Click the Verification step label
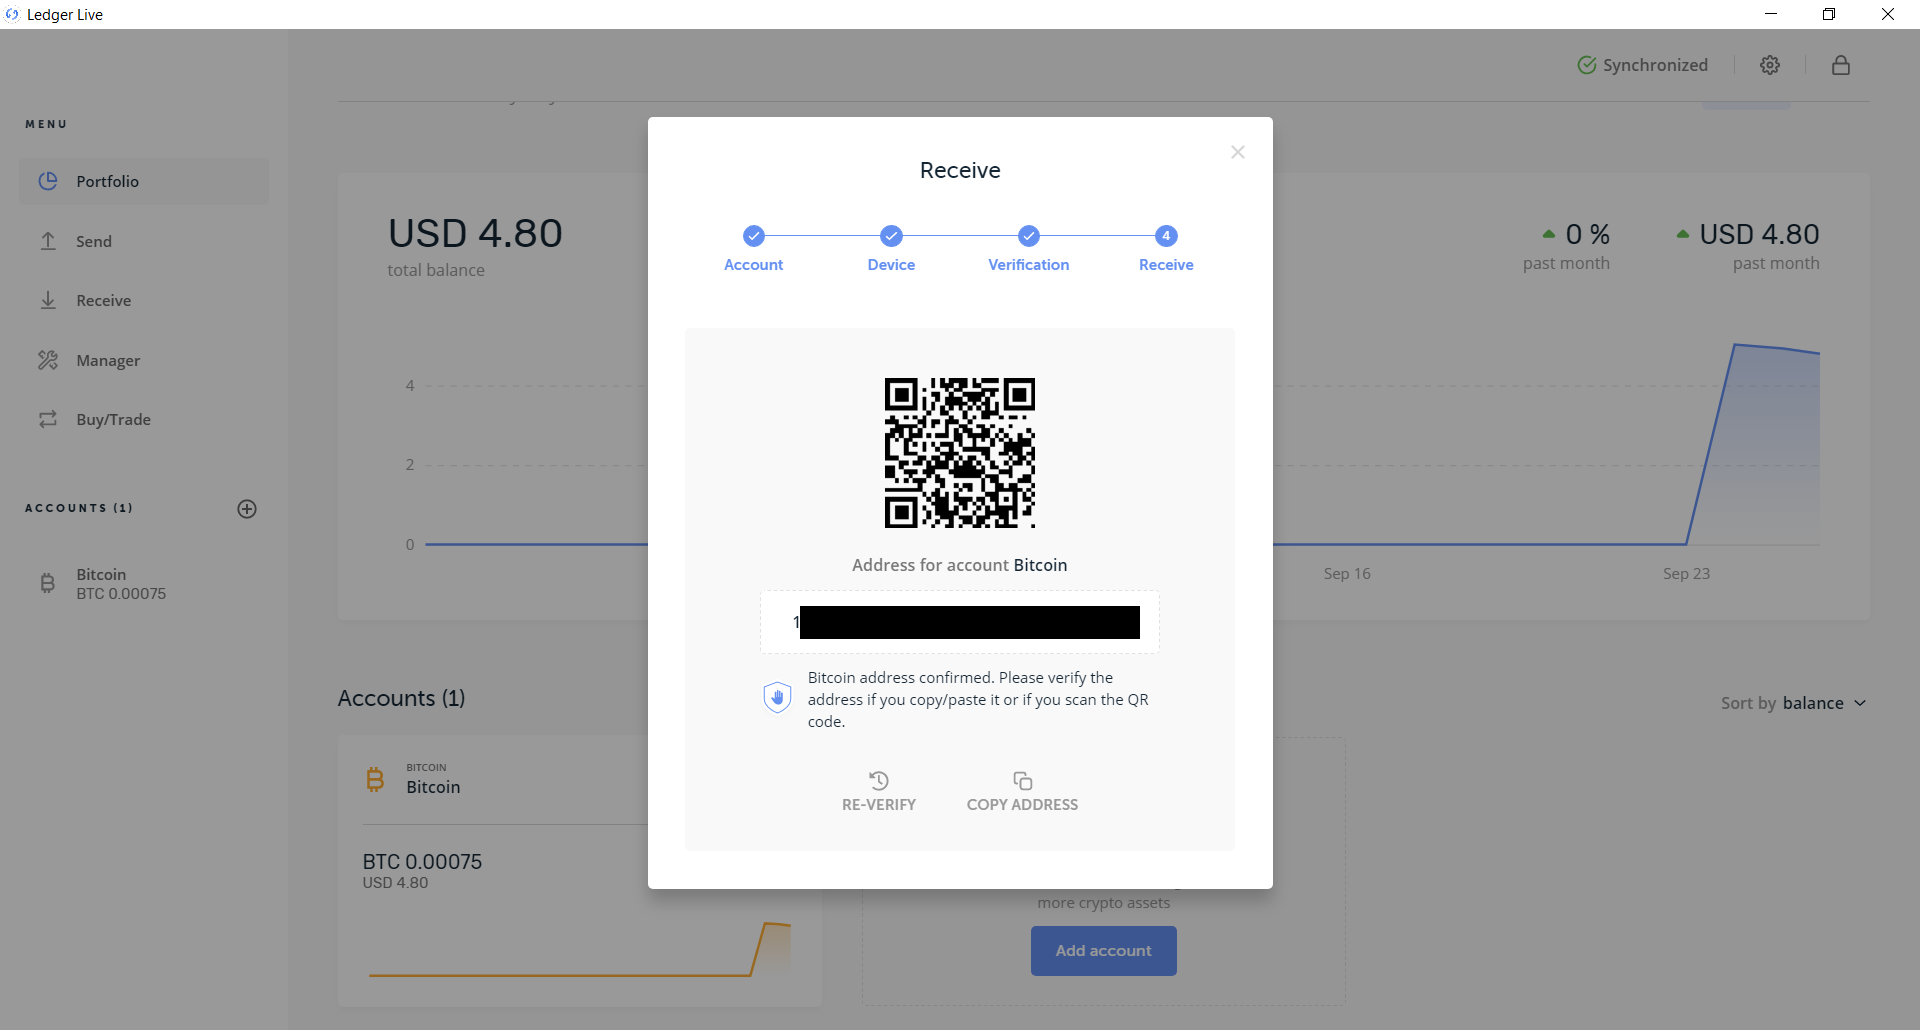The image size is (1920, 1030). tap(1029, 265)
